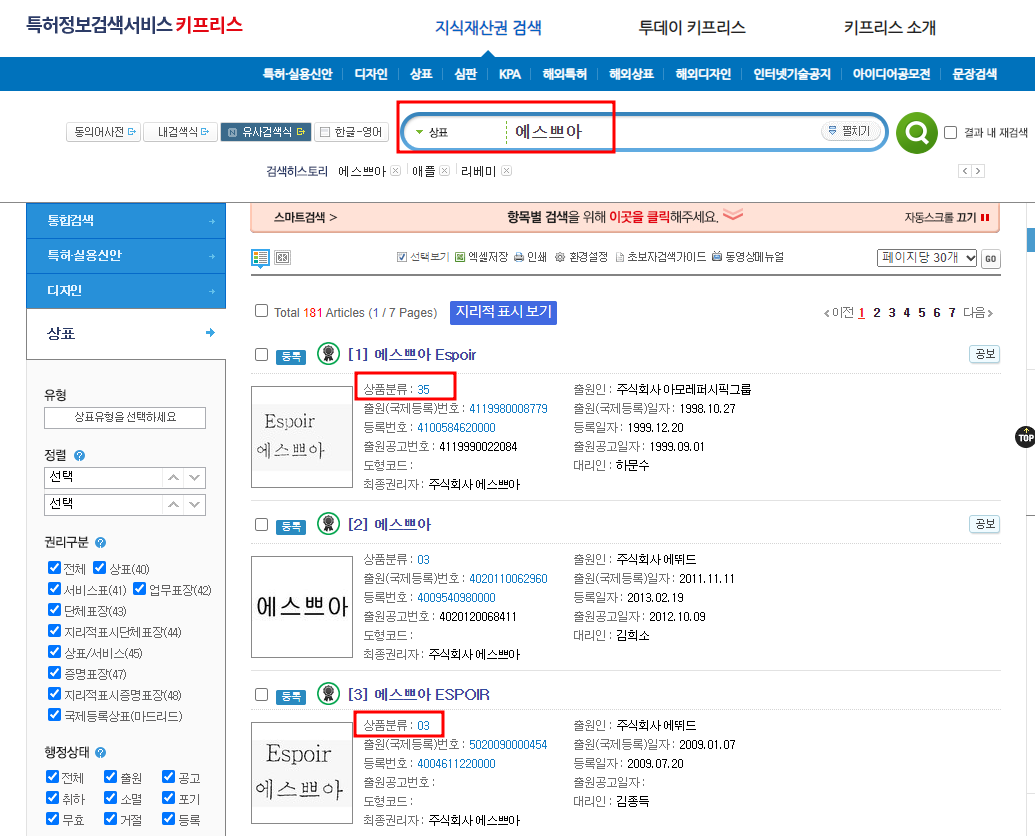Click the 인쇄 print icon
Screen dimensions: 1035x836
point(519,257)
